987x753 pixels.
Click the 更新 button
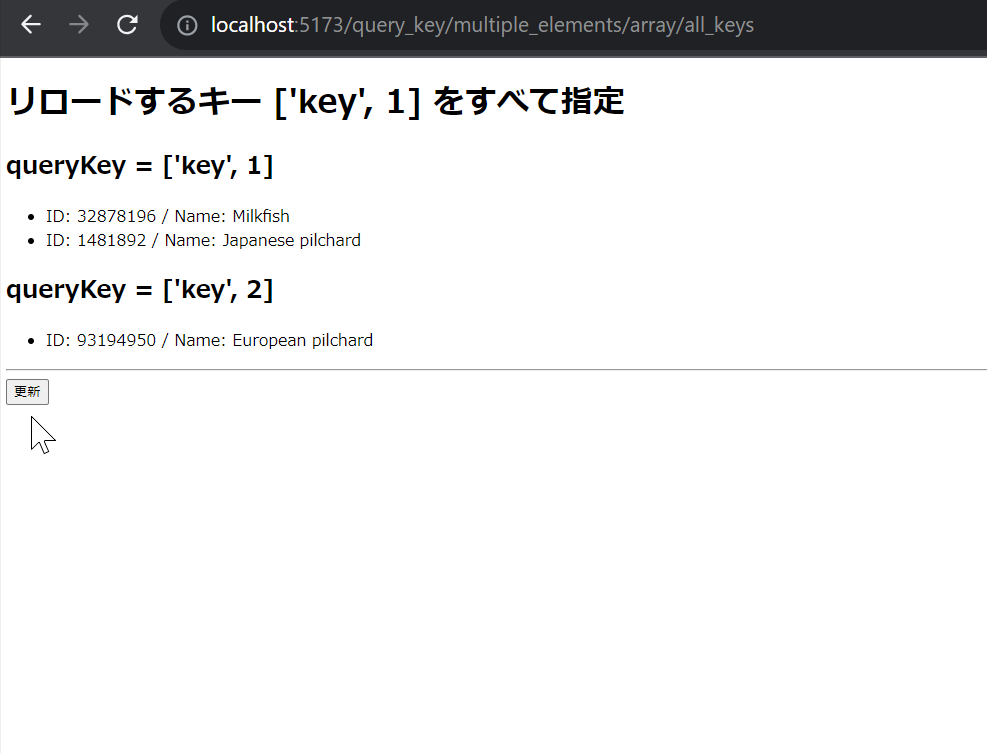[x=27, y=391]
